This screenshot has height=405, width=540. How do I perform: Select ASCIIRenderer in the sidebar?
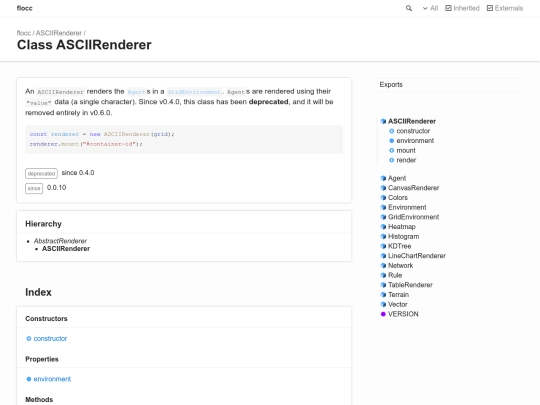coord(412,121)
